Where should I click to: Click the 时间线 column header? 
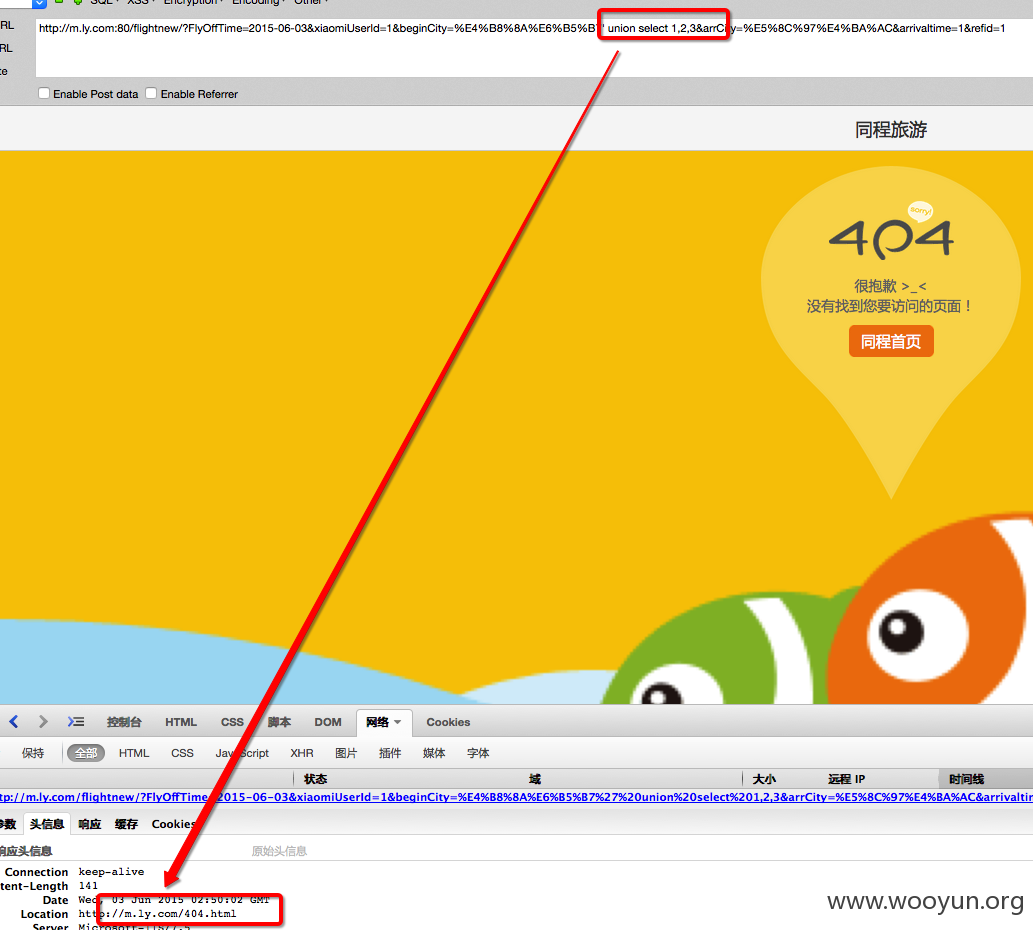tap(966, 779)
